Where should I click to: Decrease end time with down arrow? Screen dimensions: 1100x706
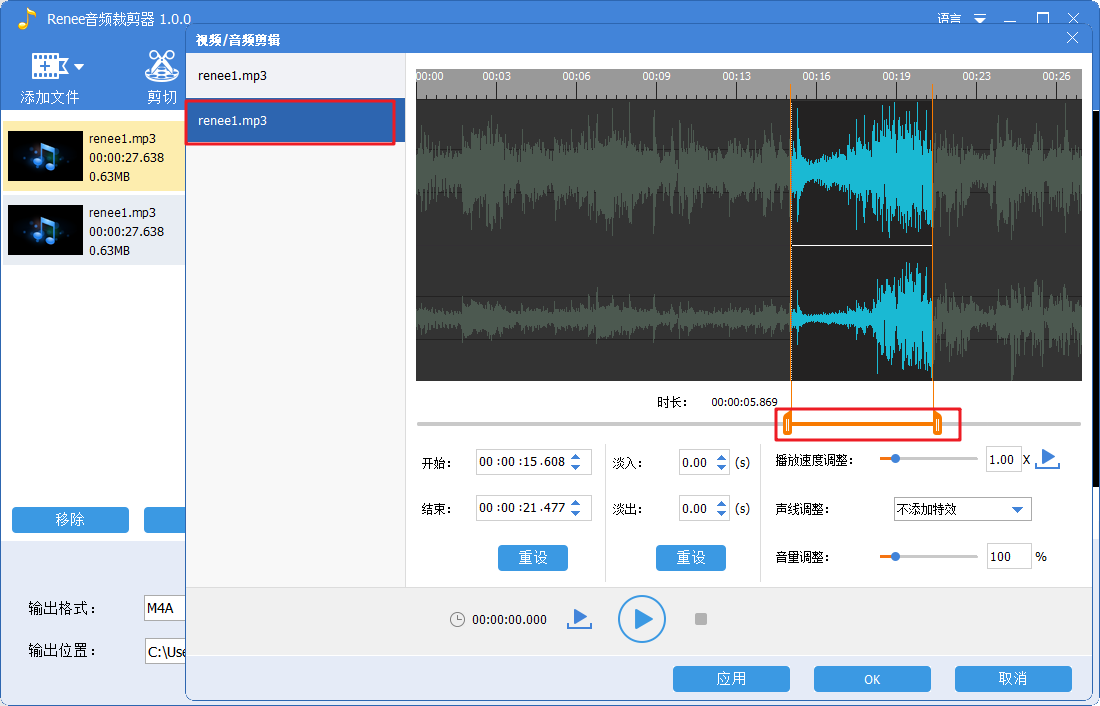pos(576,514)
